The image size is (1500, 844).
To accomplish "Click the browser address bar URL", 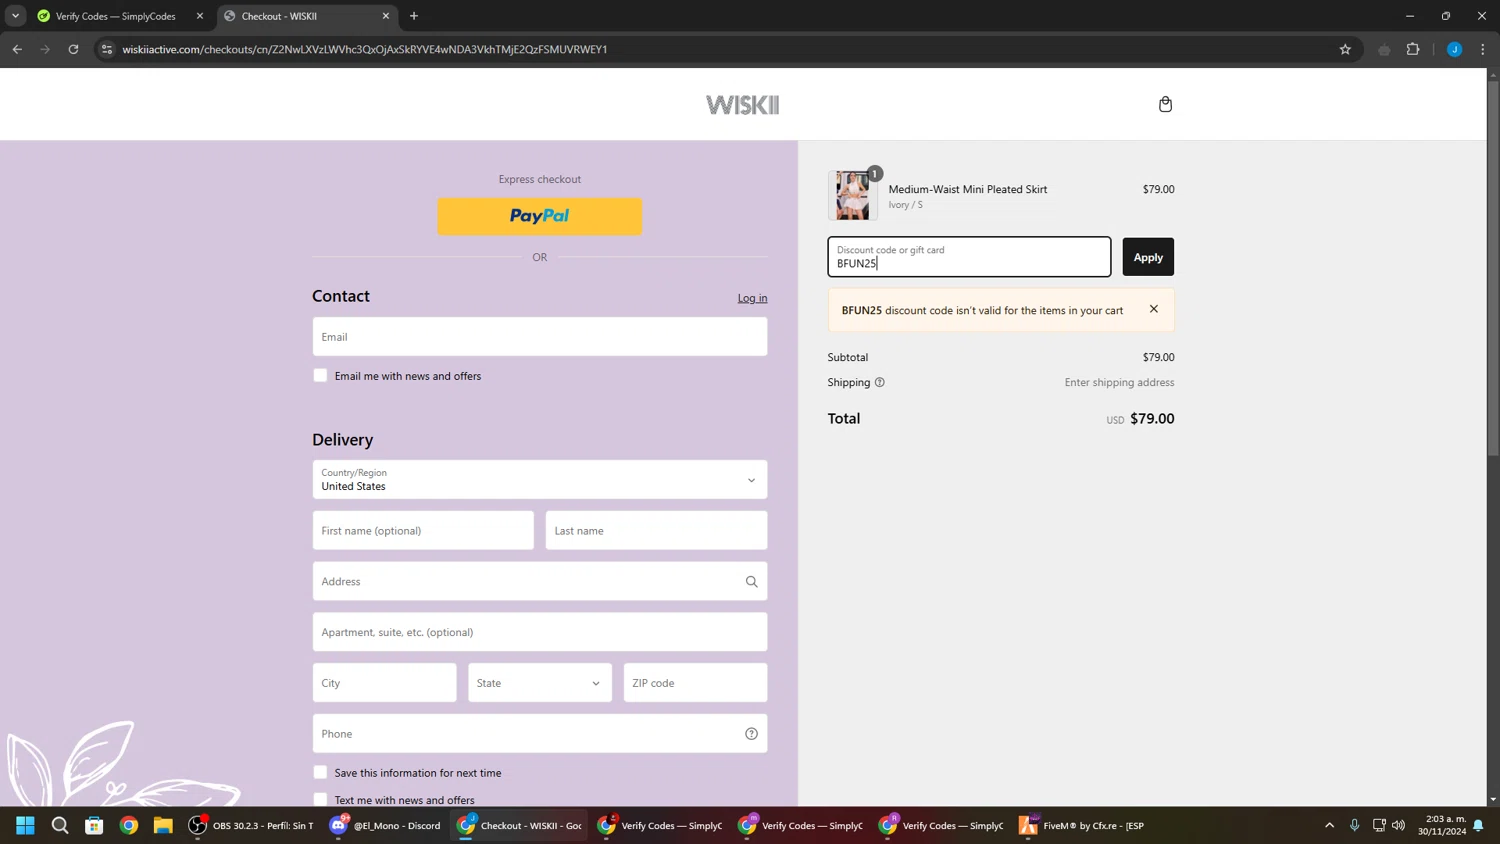I will [x=365, y=49].
